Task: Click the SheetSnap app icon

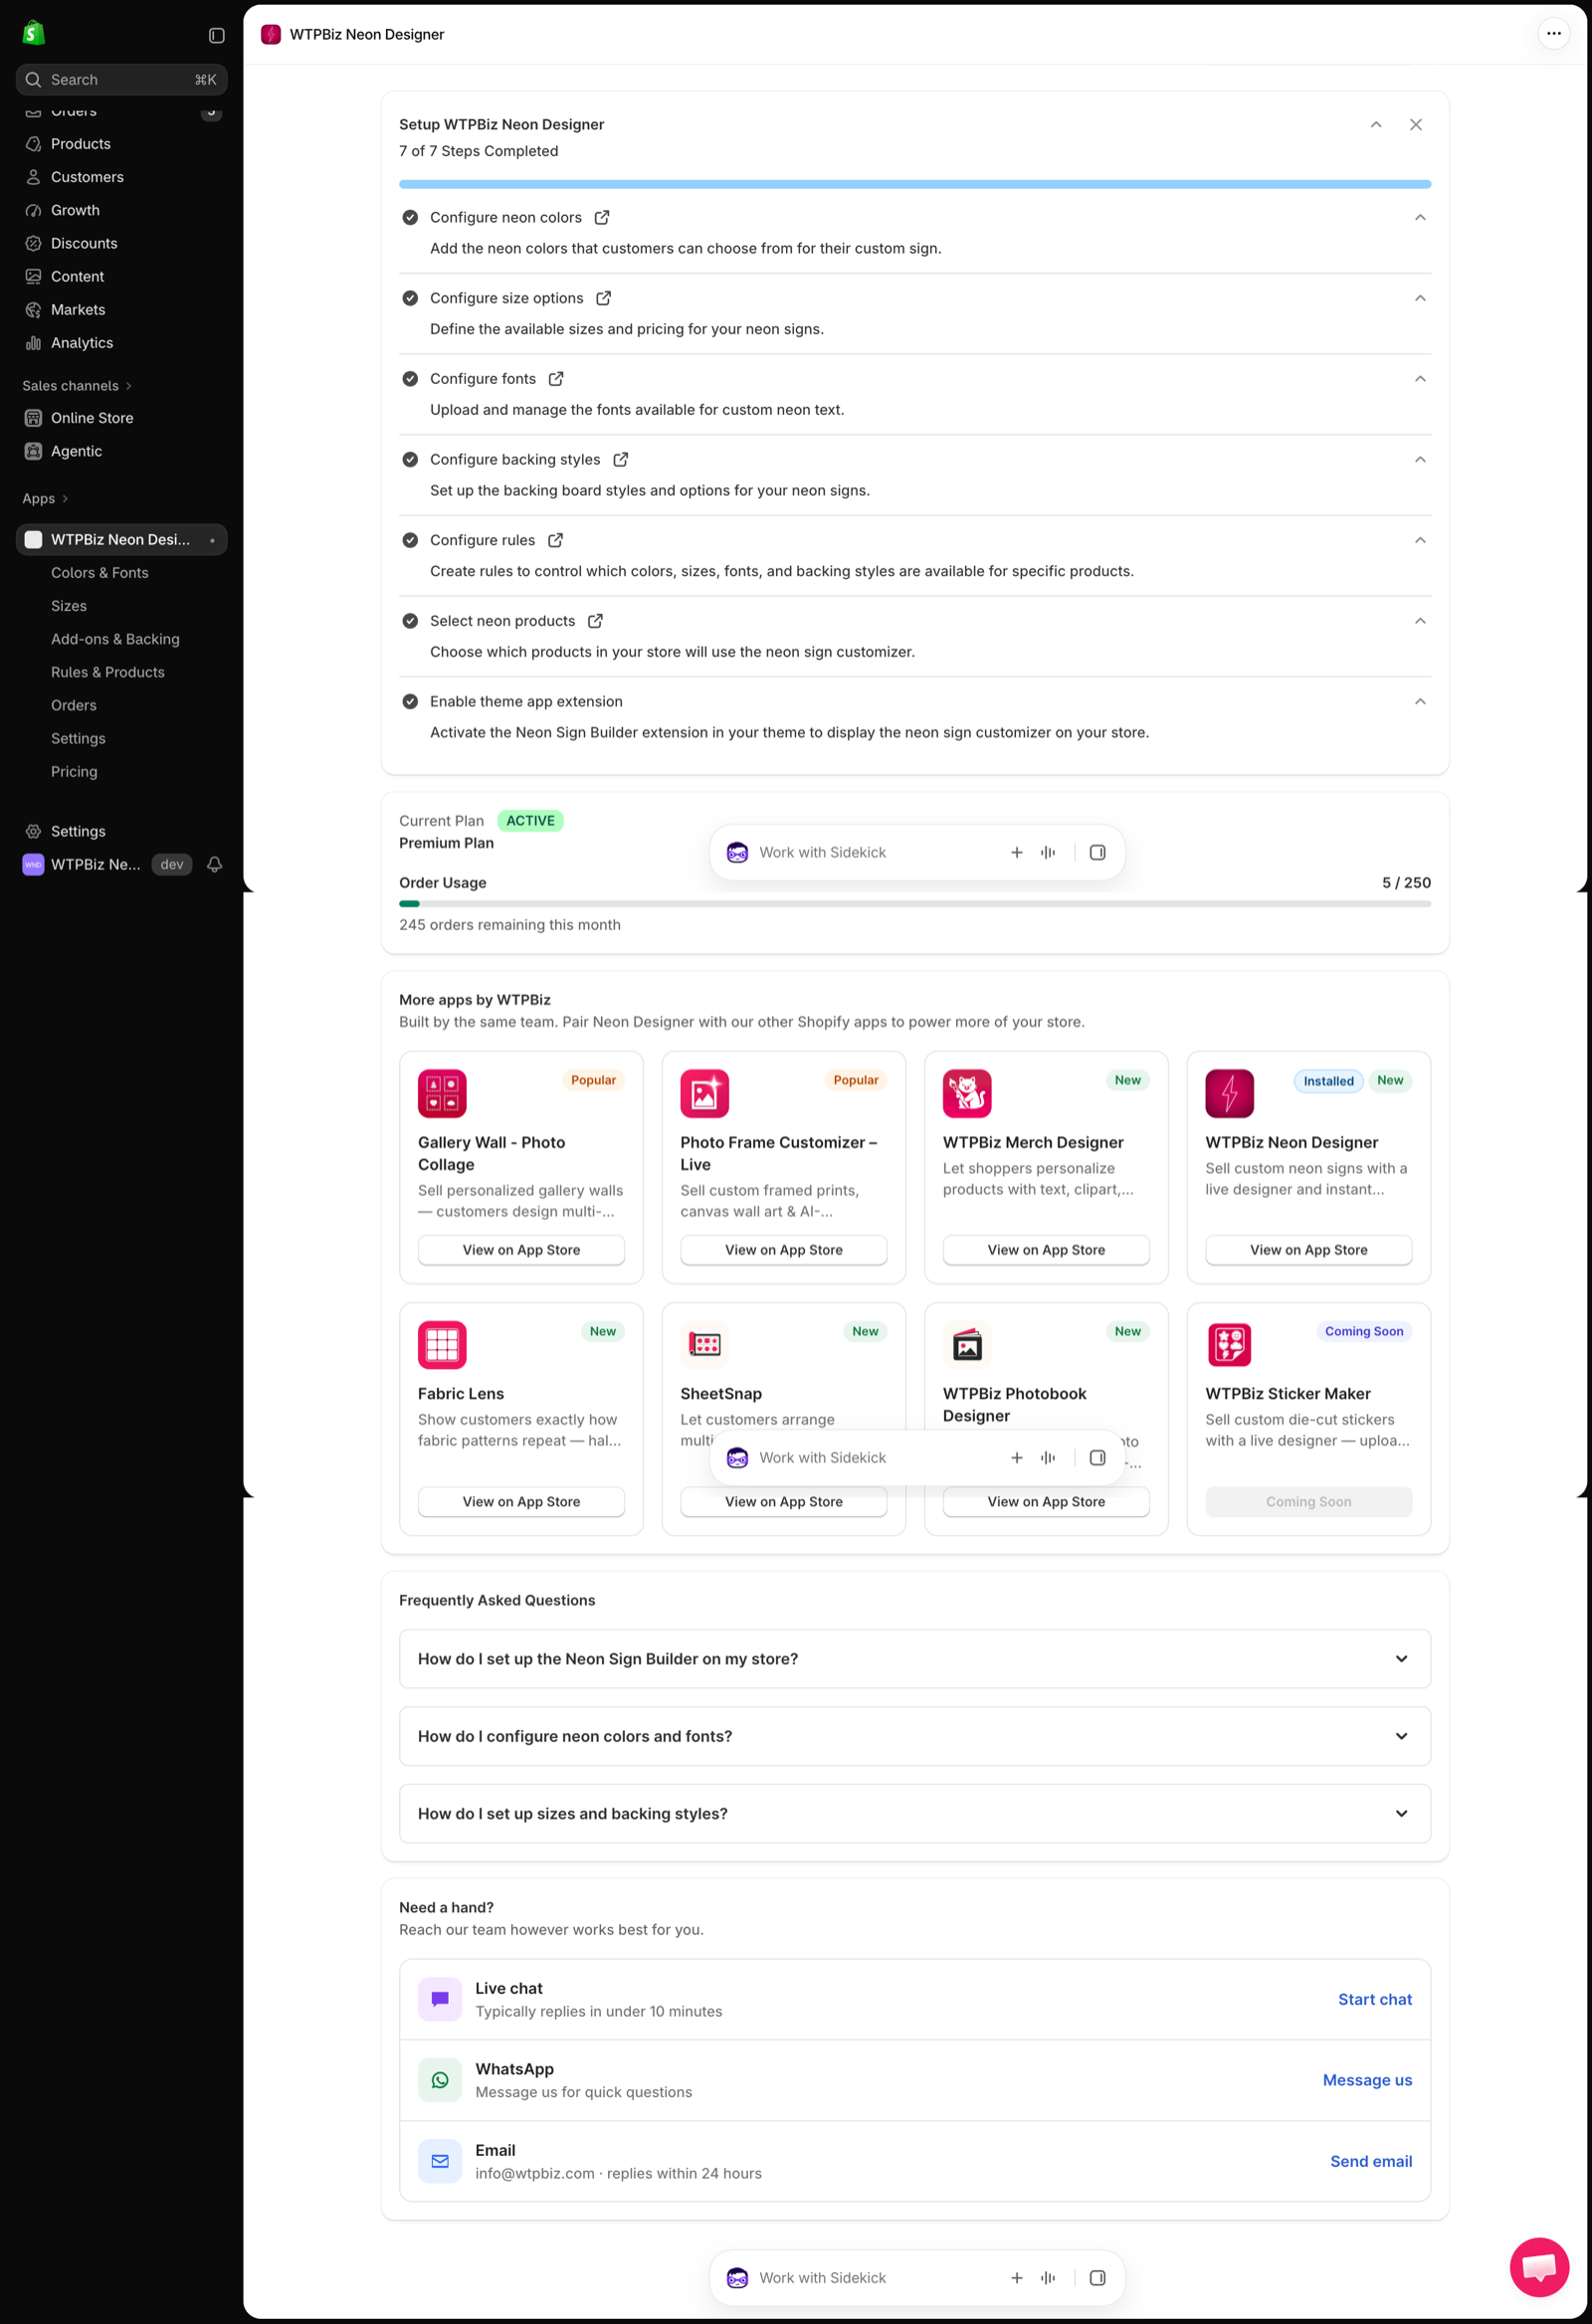Action: click(x=704, y=1344)
